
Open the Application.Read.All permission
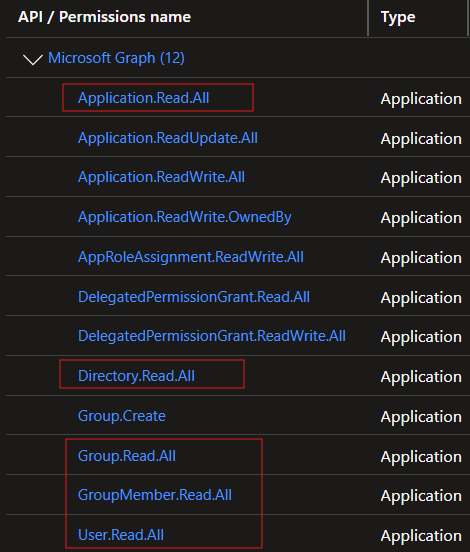click(x=144, y=98)
